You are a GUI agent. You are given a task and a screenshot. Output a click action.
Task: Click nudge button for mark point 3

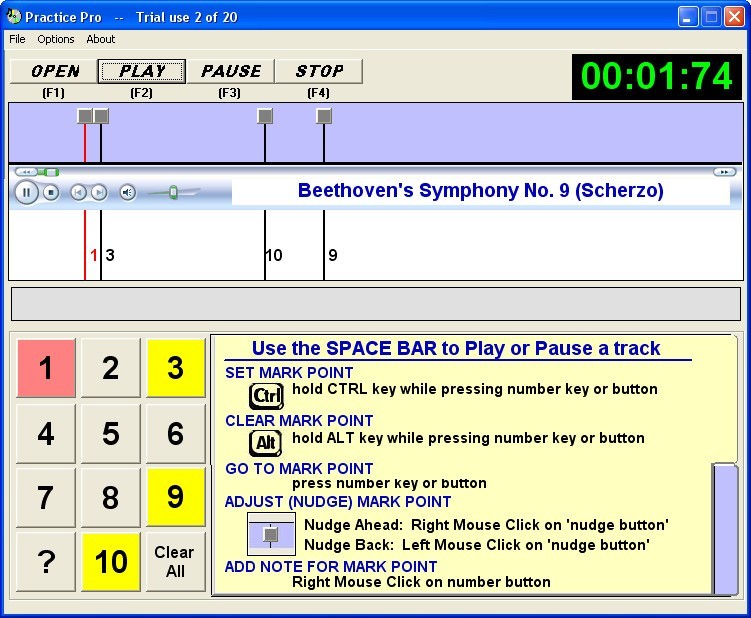101,116
